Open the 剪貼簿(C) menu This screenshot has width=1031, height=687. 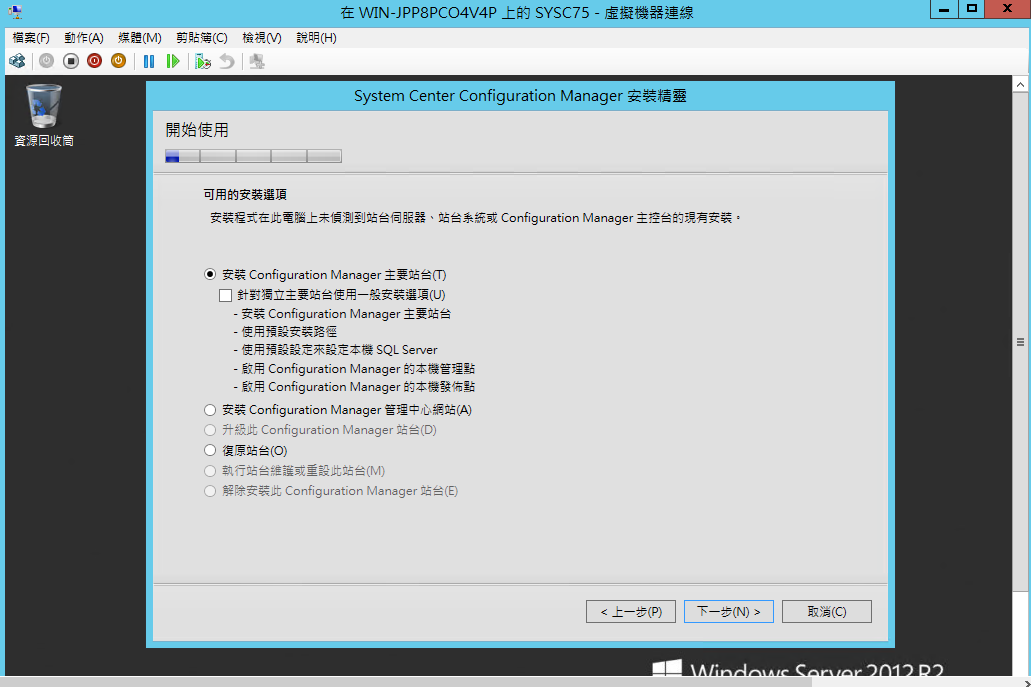click(x=202, y=37)
